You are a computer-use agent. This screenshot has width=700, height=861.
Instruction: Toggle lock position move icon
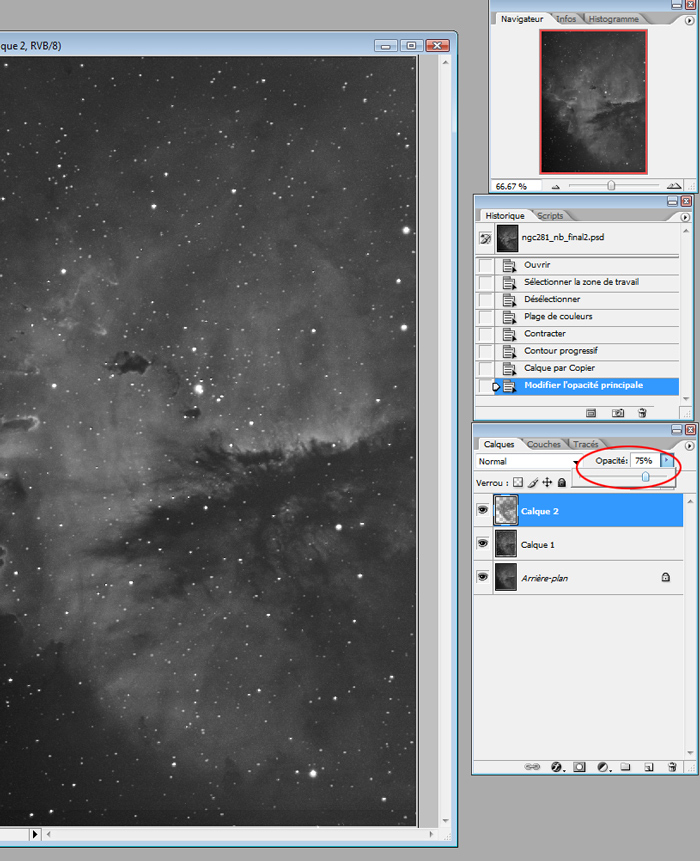click(547, 483)
